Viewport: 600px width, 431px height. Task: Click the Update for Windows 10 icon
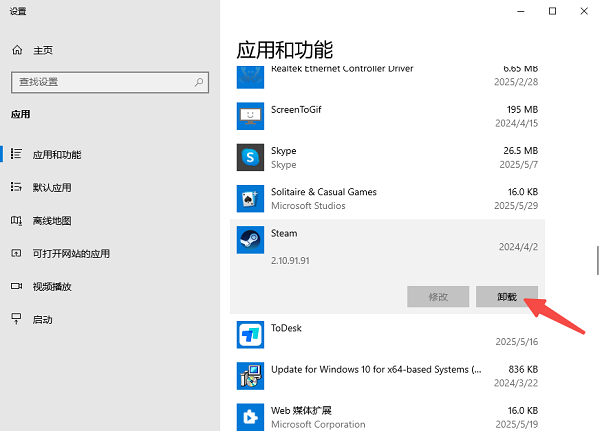(249, 375)
